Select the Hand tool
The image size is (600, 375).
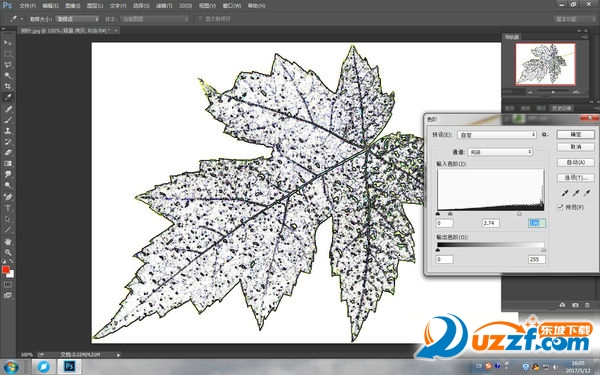point(8,241)
